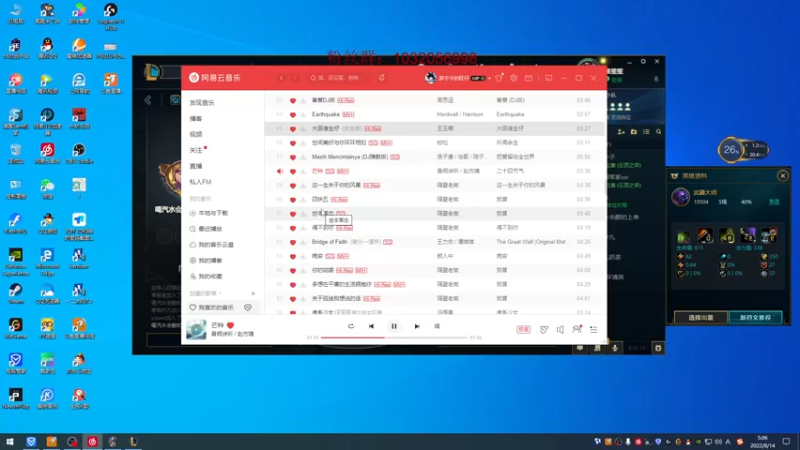Image resolution: width=800 pixels, height=450 pixels.
Task: Add friend icon in League social panel
Action: pyautogui.click(x=621, y=132)
